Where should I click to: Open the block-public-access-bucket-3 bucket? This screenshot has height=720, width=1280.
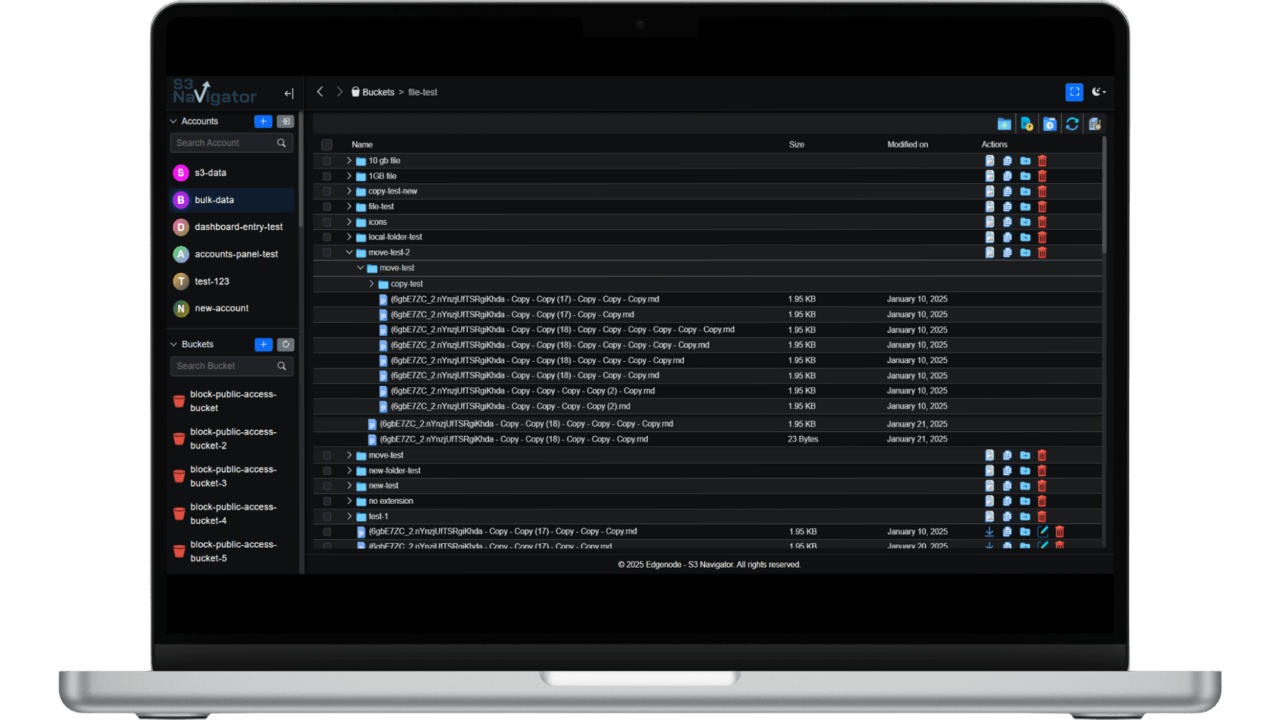pos(232,476)
